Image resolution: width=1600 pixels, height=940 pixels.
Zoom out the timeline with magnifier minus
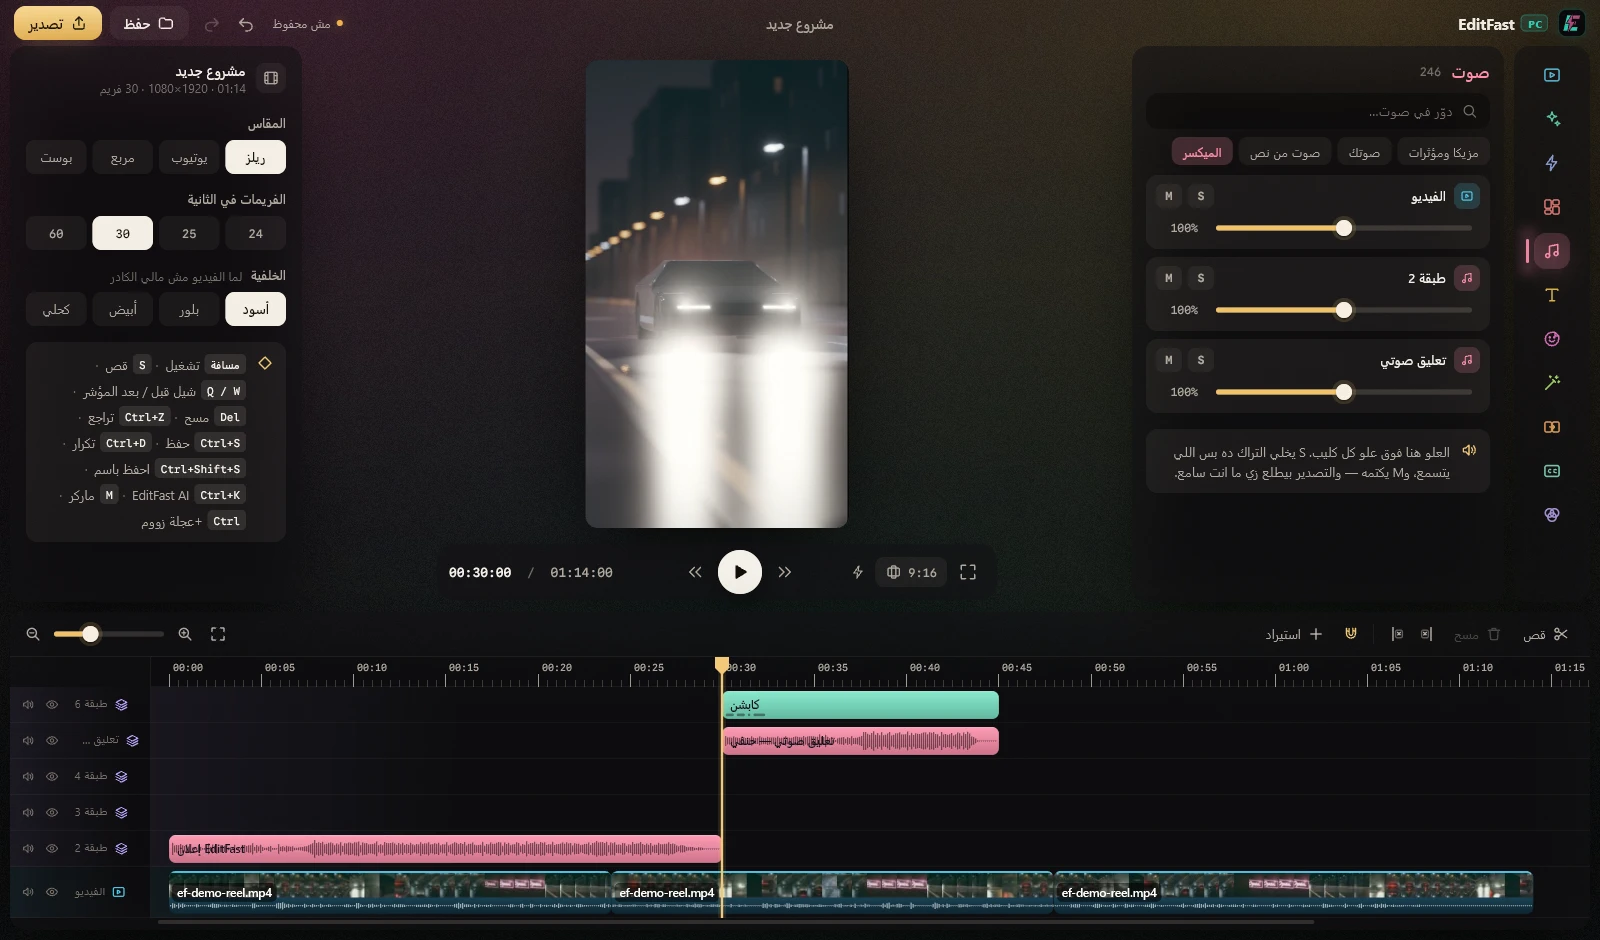point(33,634)
